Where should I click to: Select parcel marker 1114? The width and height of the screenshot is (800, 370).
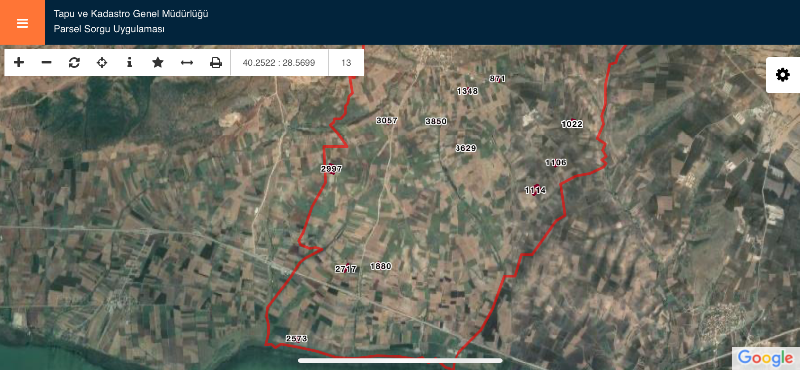click(x=535, y=190)
